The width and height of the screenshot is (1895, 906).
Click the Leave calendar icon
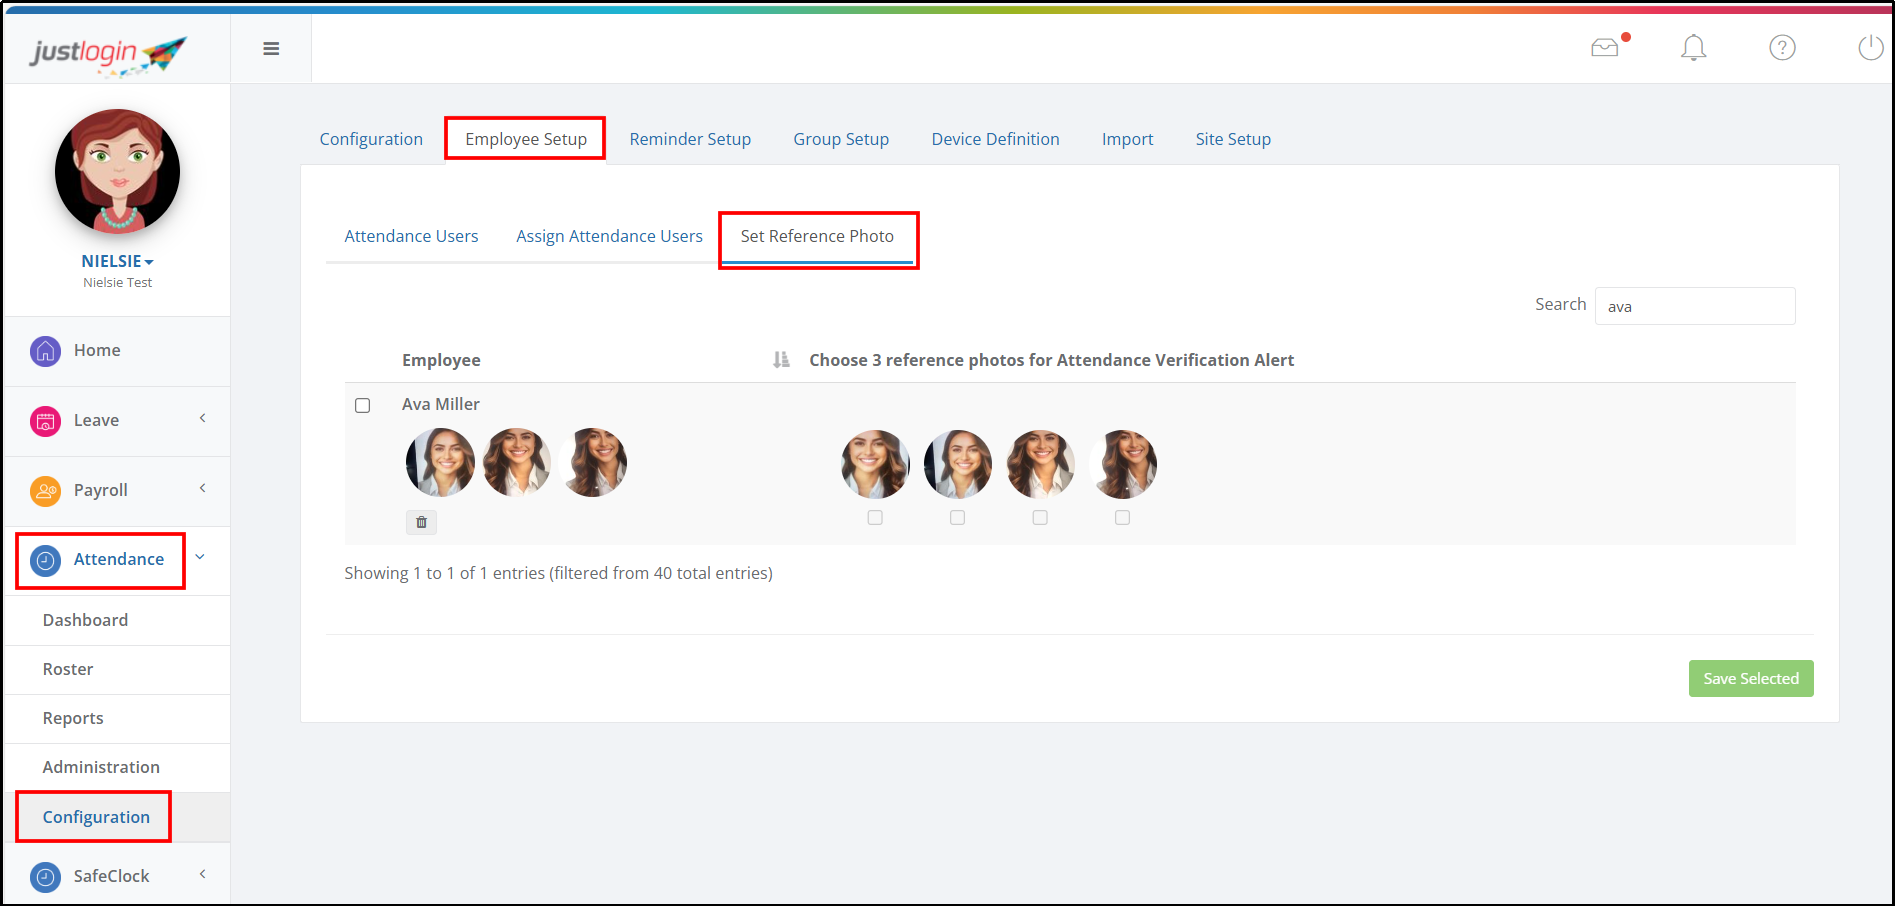[x=46, y=421]
